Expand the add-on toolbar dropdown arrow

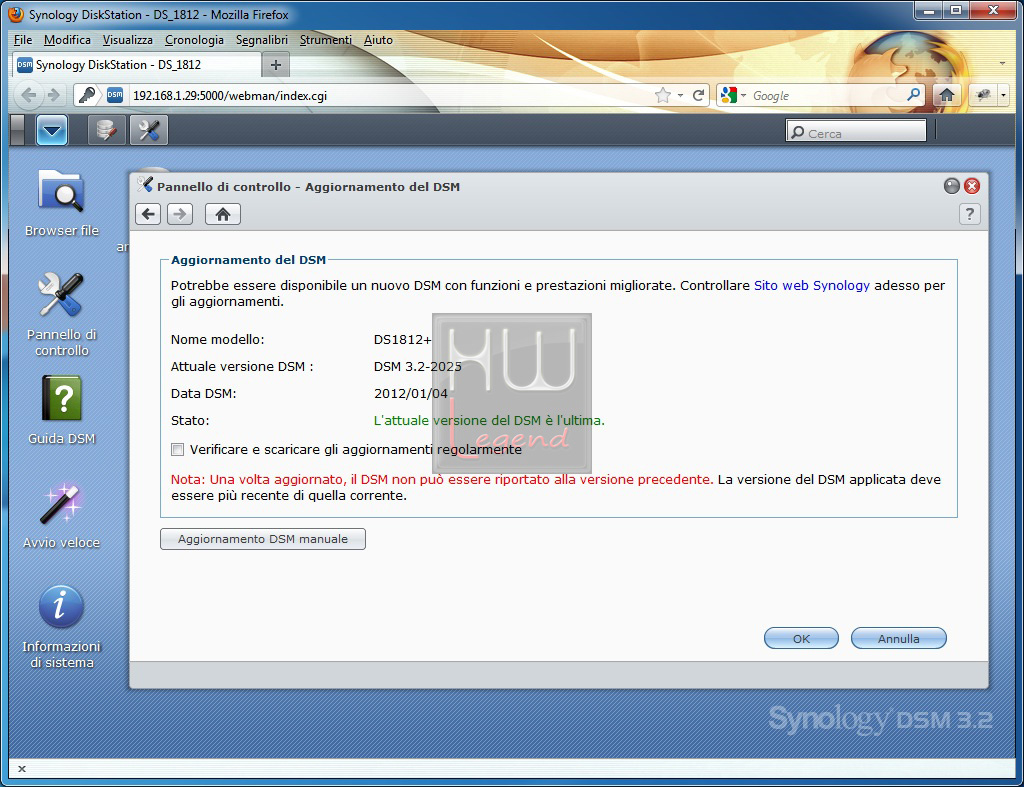pyautogui.click(x=1004, y=95)
